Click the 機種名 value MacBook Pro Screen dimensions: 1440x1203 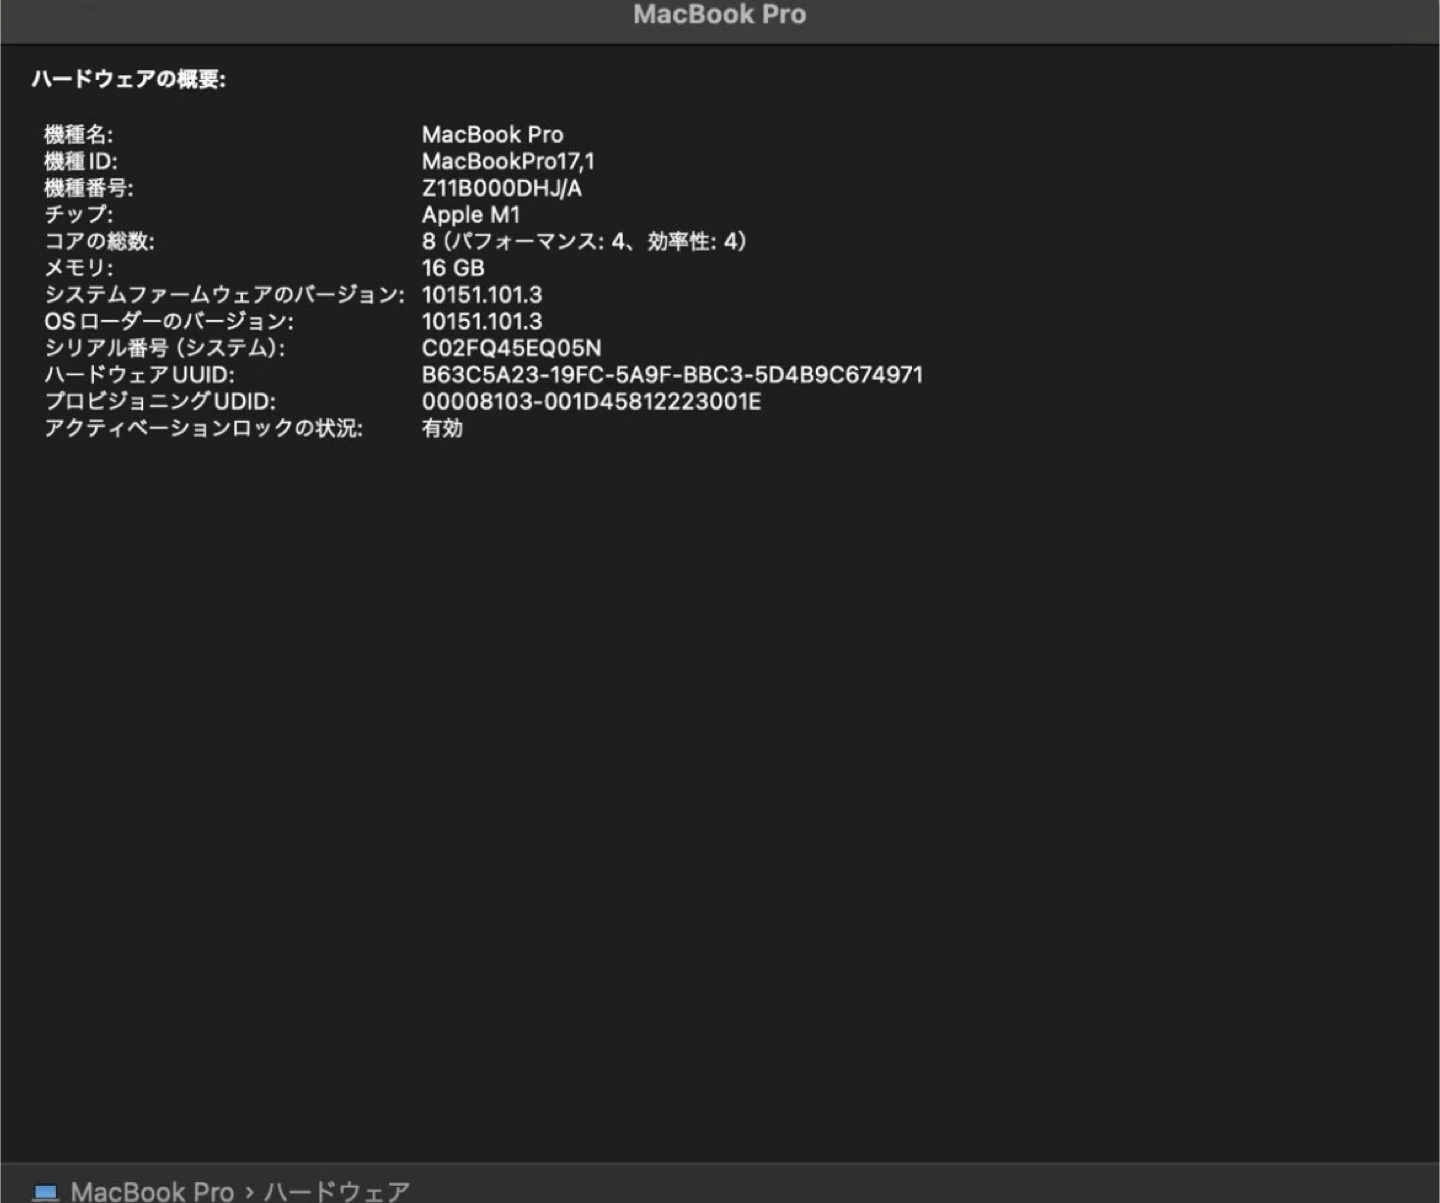(492, 134)
